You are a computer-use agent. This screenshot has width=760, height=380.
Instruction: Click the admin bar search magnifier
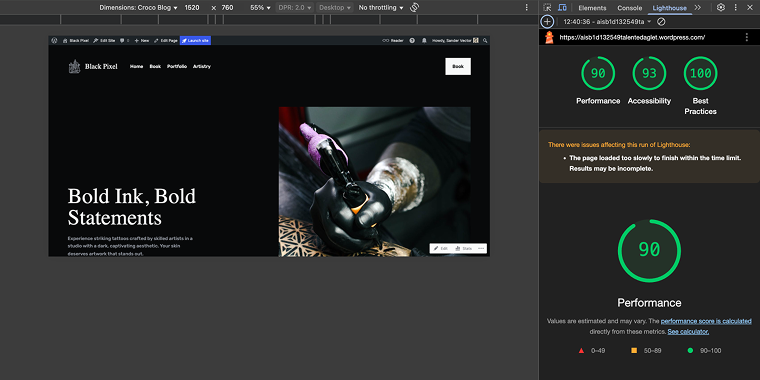485,41
